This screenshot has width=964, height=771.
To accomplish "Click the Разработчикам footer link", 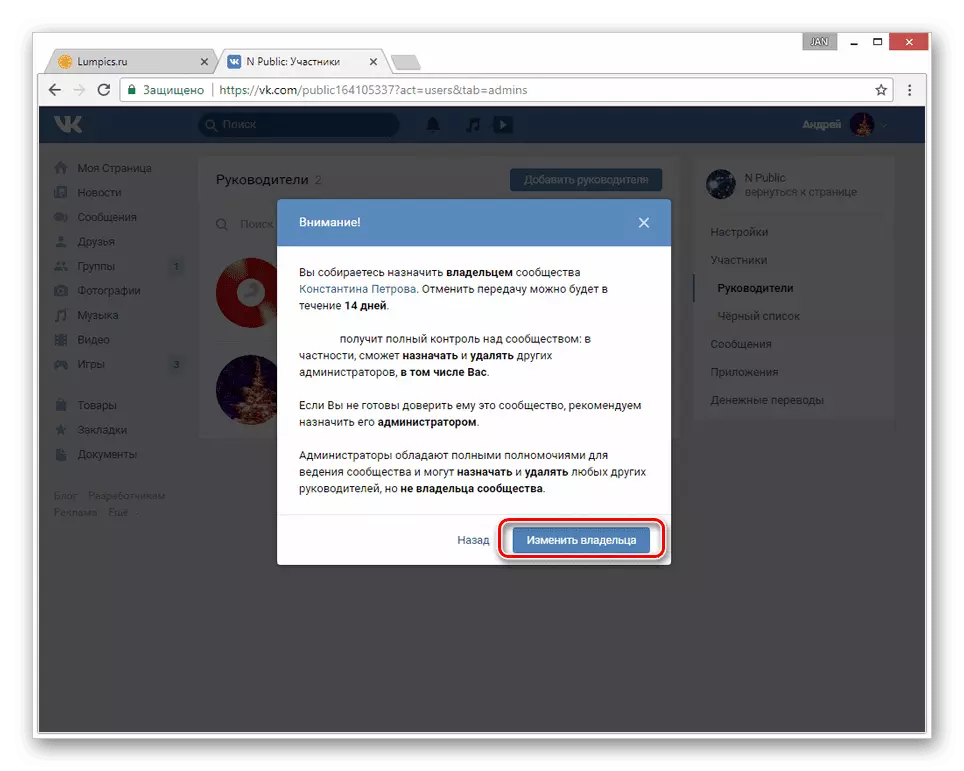I will [127, 496].
